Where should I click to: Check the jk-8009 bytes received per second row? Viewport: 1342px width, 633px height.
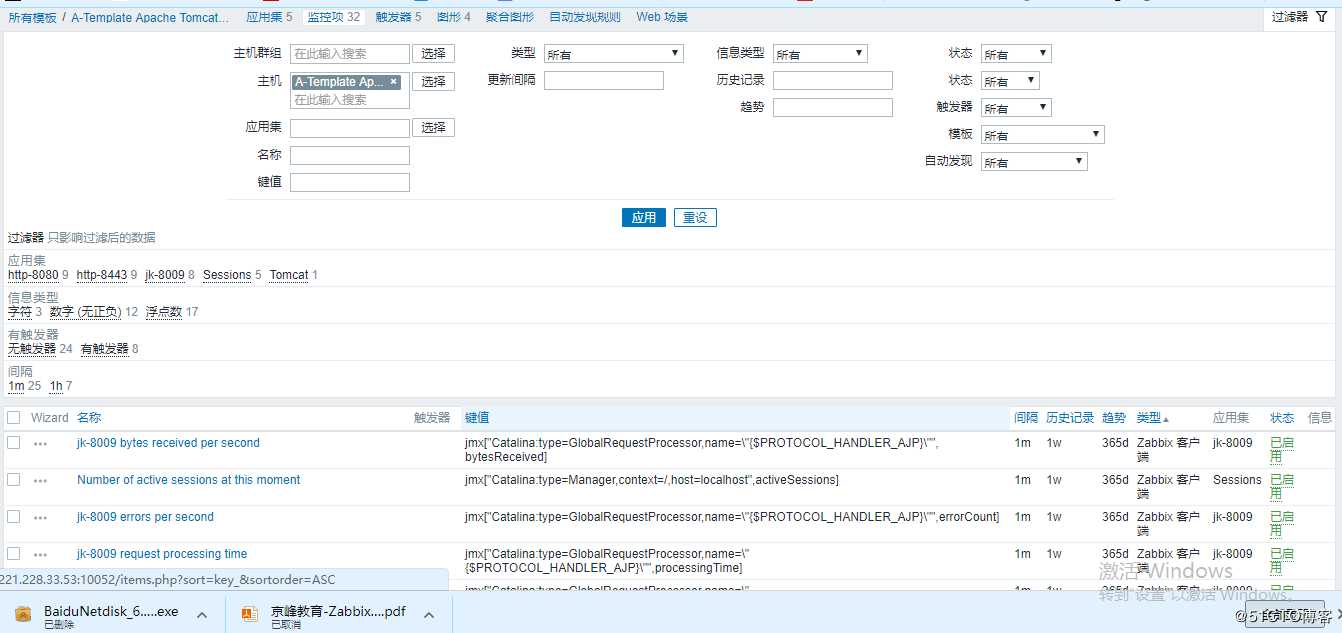click(14, 442)
